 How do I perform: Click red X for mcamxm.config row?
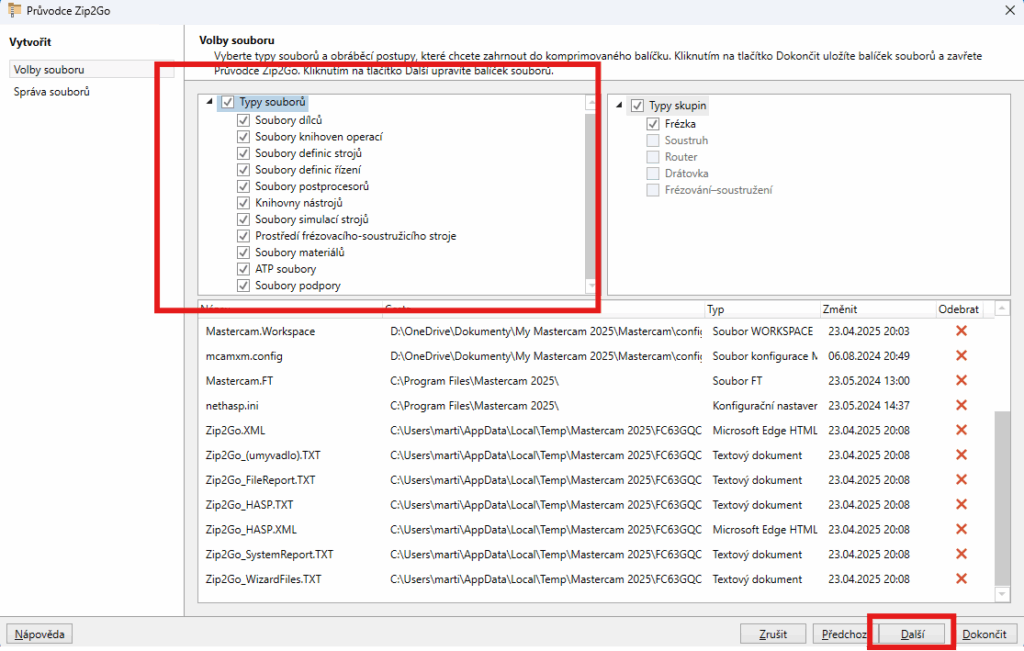pos(961,355)
